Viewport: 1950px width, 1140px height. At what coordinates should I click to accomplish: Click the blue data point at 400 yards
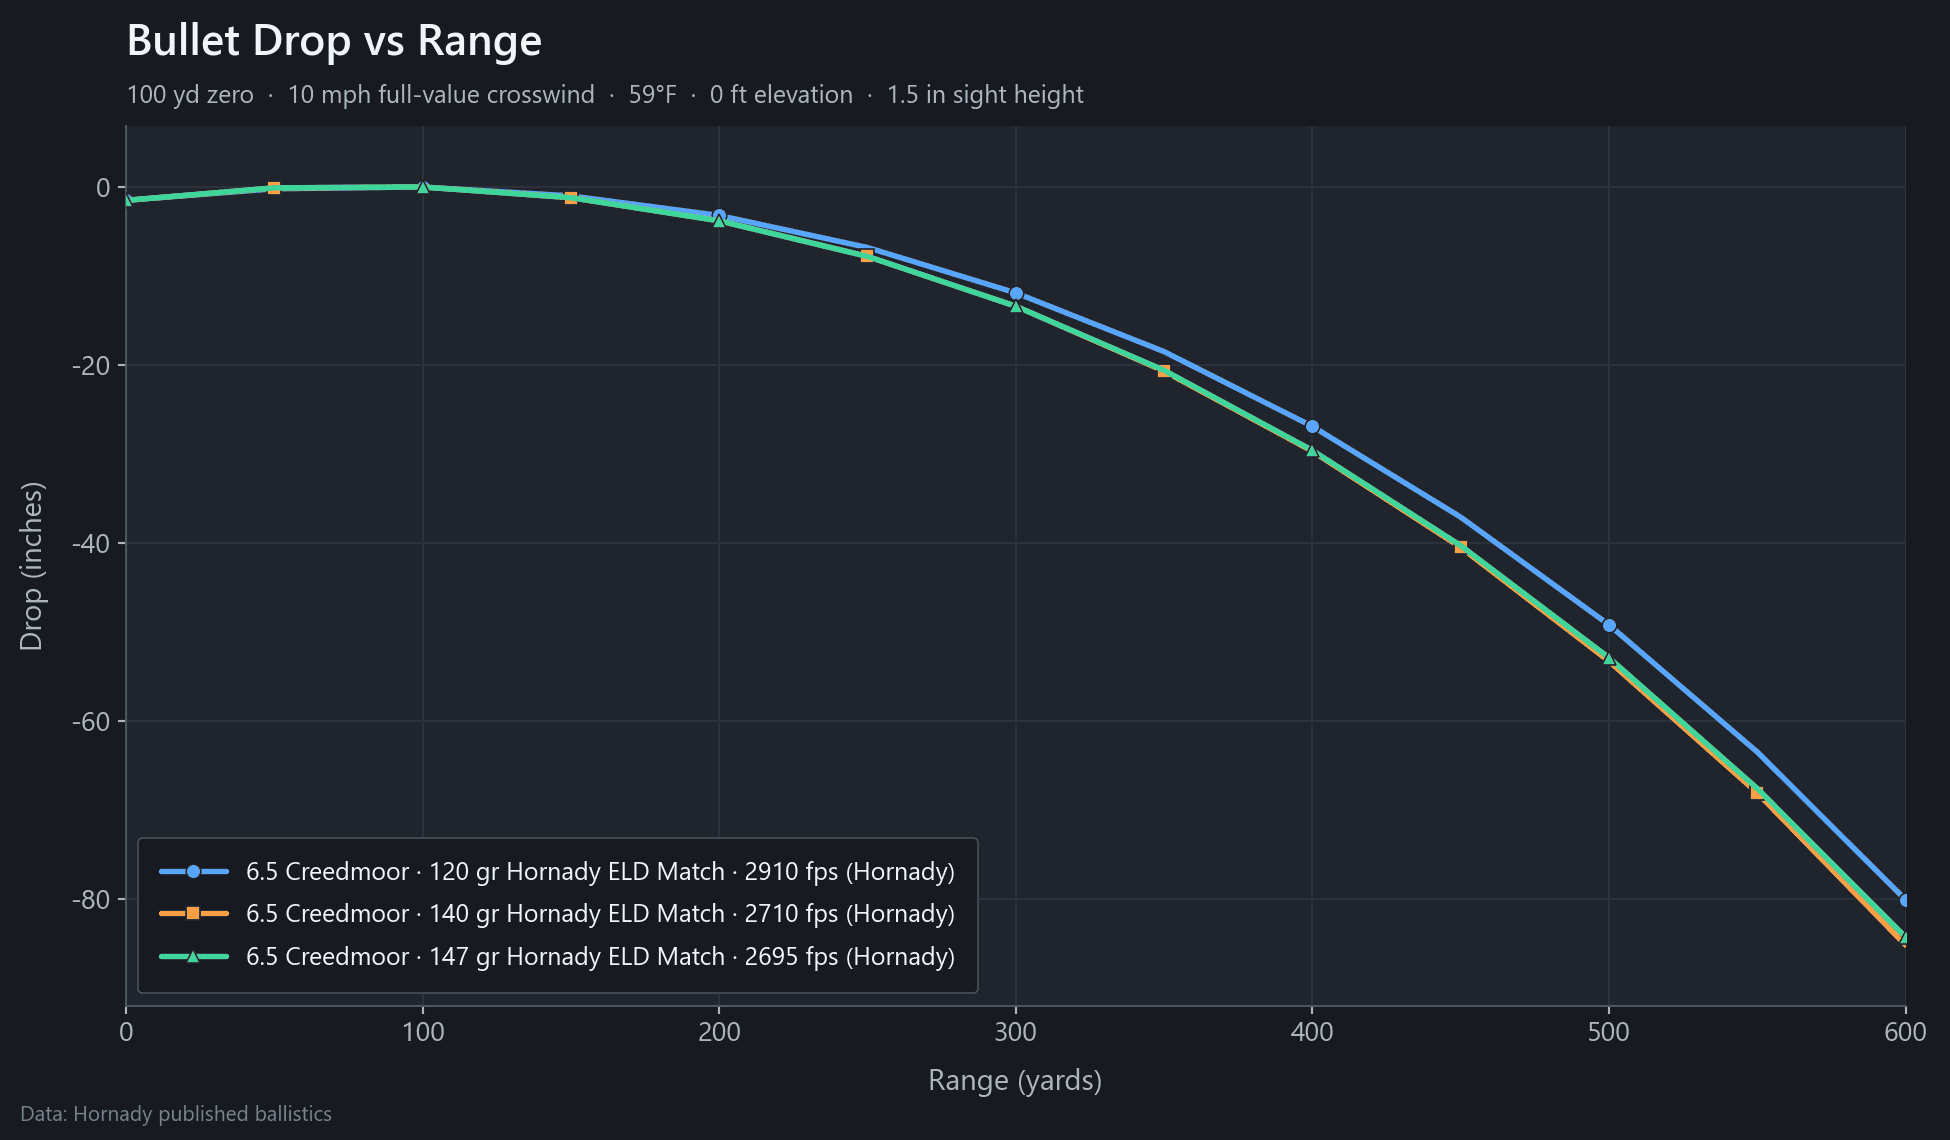pyautogui.click(x=1312, y=427)
